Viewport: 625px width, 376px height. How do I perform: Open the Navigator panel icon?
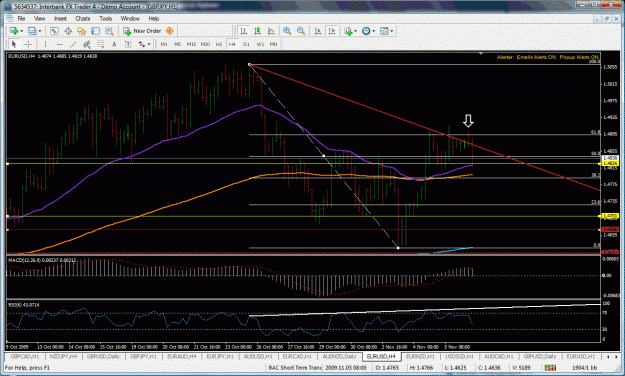82,31
